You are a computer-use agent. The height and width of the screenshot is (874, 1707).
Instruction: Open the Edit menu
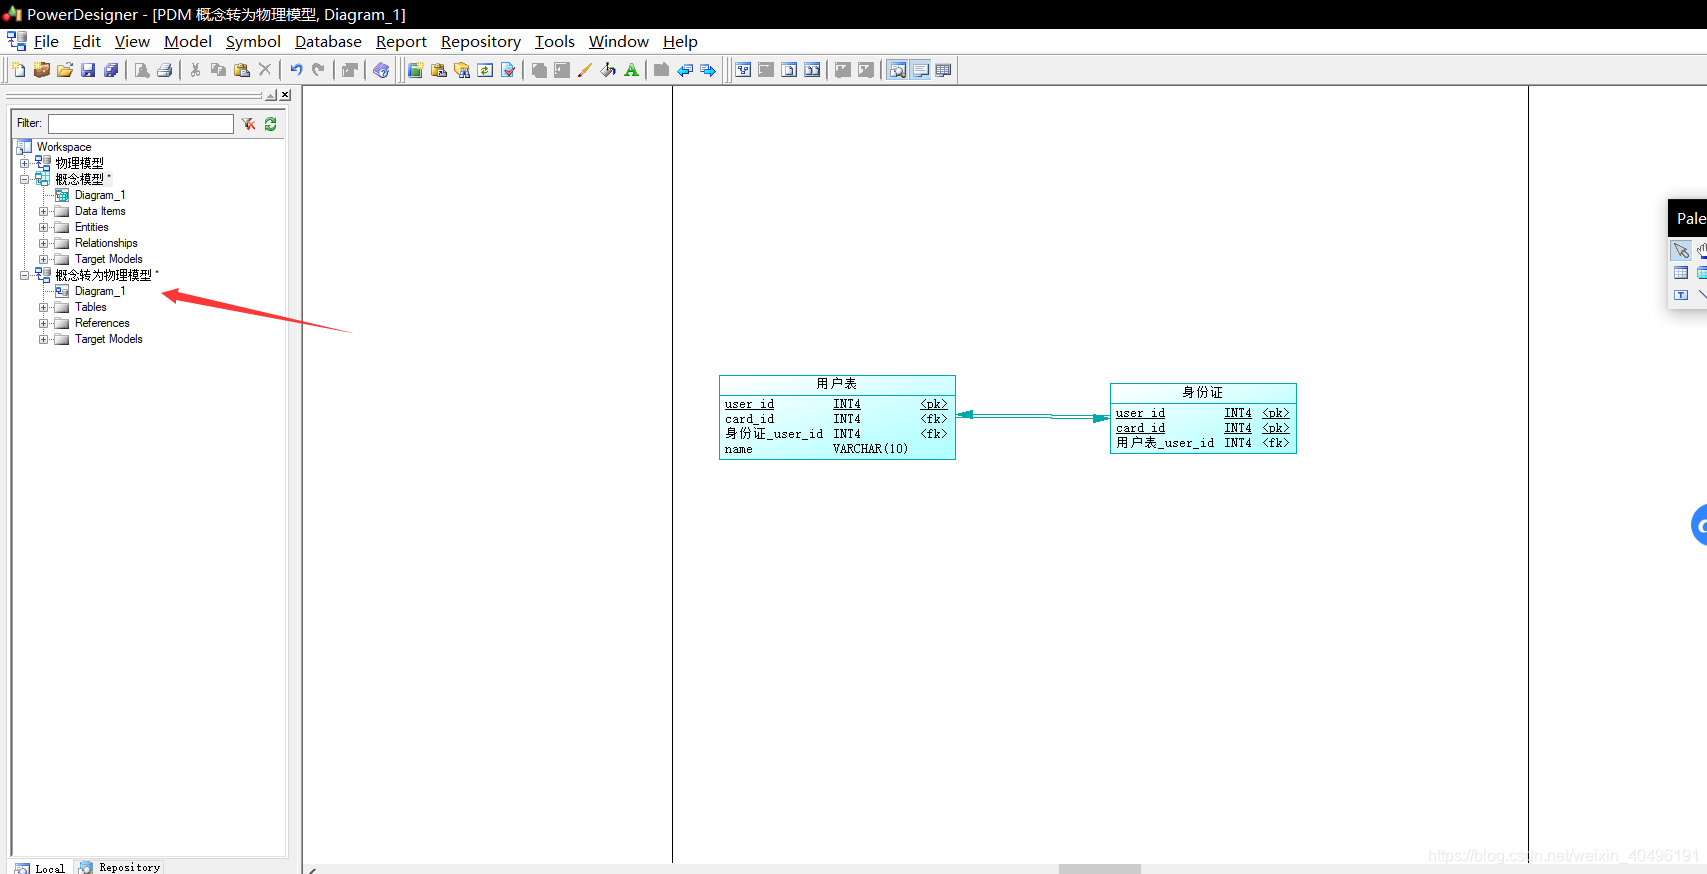coord(87,41)
